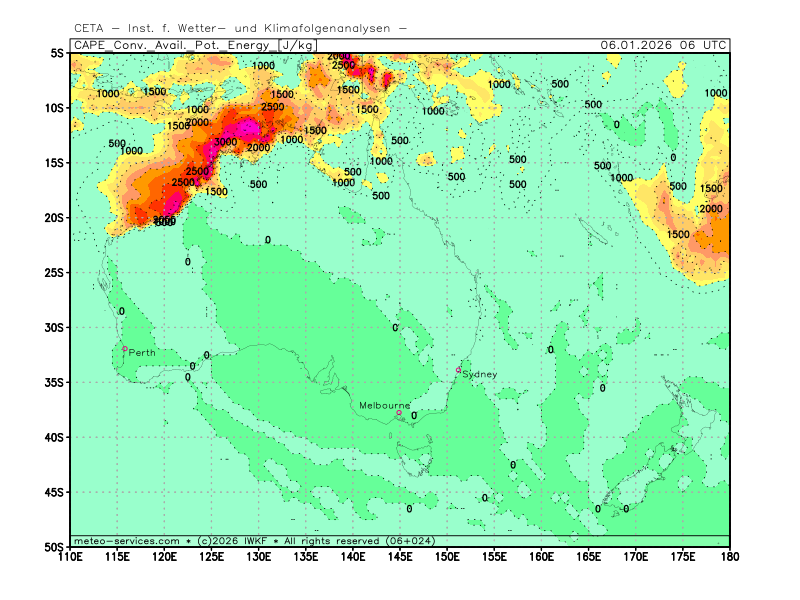Click the 2000 contour label near the eastern edge
Image resolution: width=800 pixels, height=600 pixels.
711,209
